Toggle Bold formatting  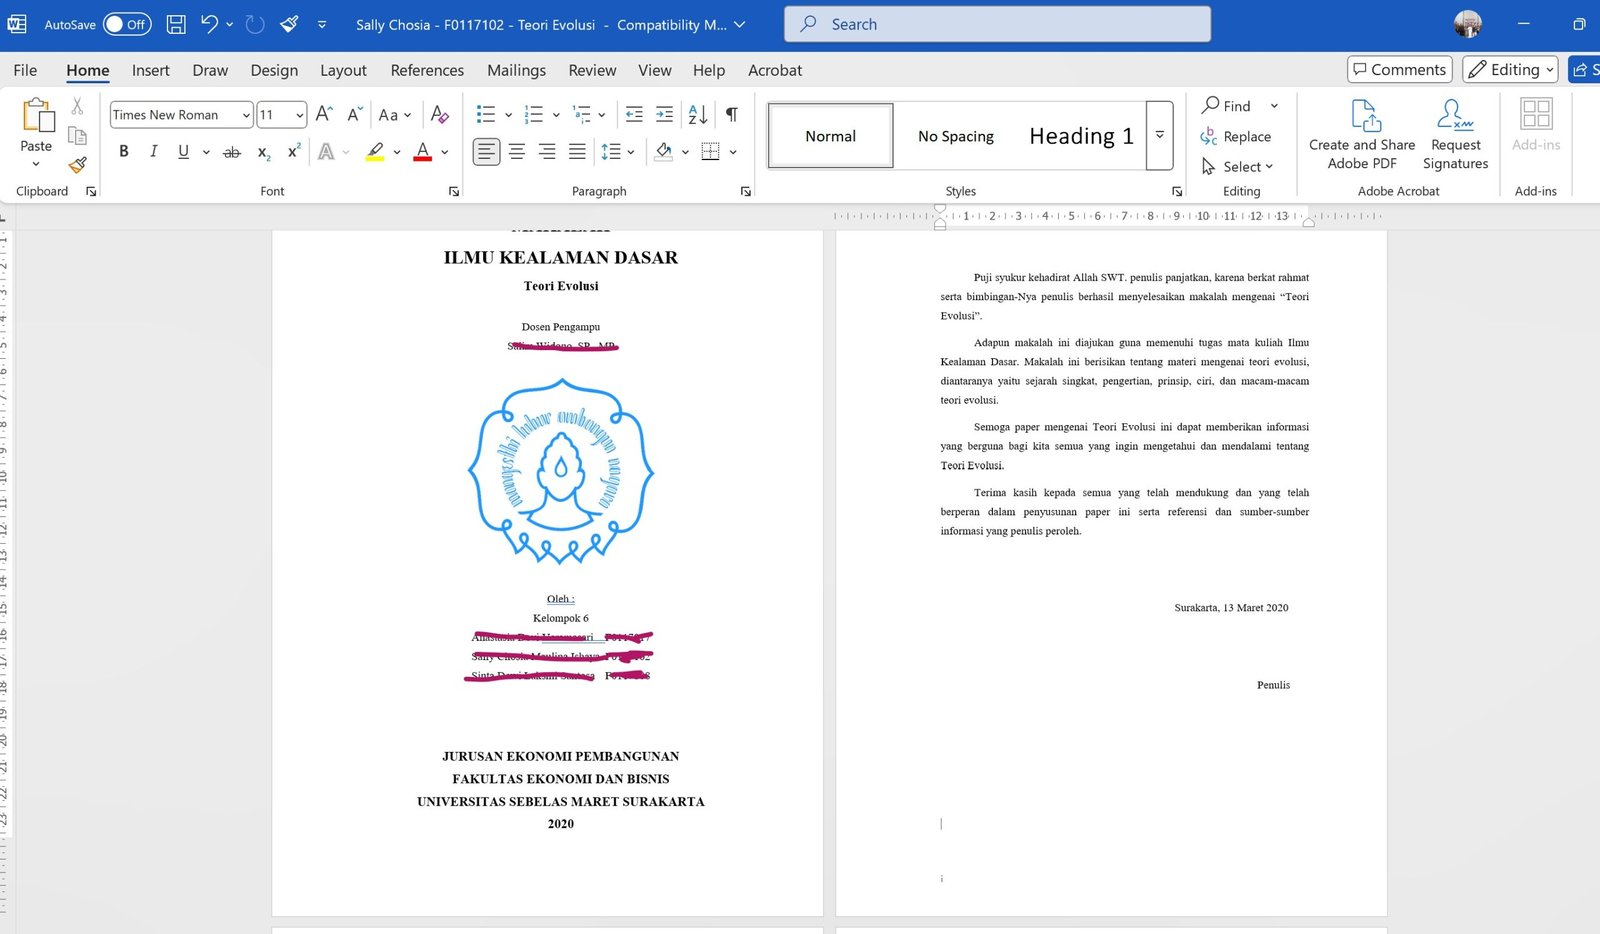(x=124, y=152)
